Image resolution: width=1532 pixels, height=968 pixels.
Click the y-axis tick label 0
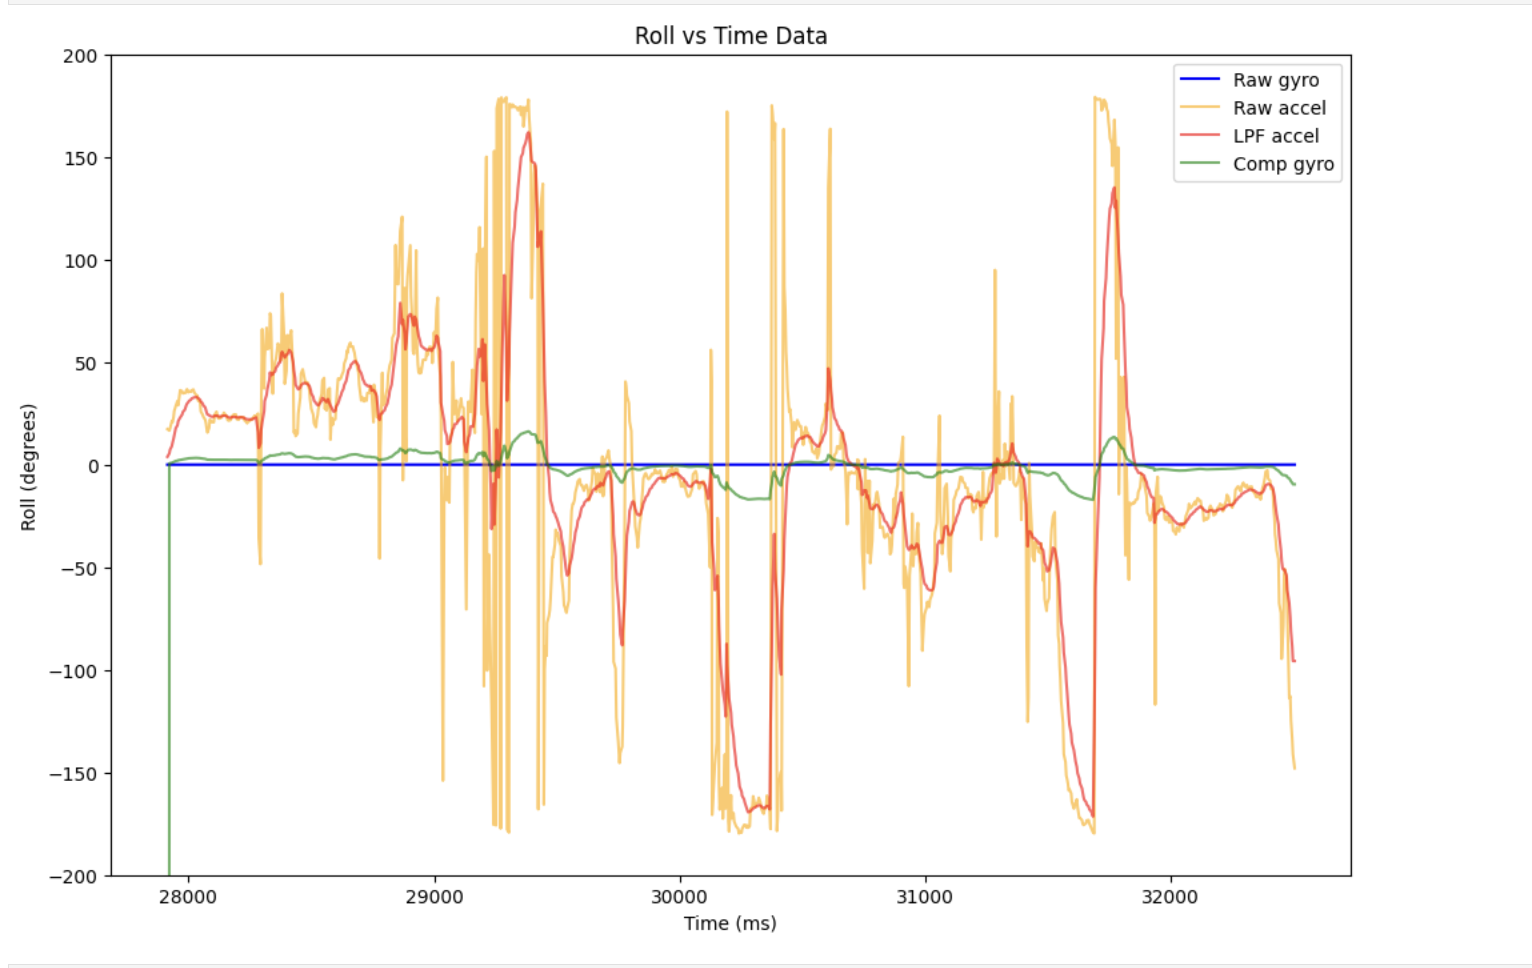pos(93,466)
